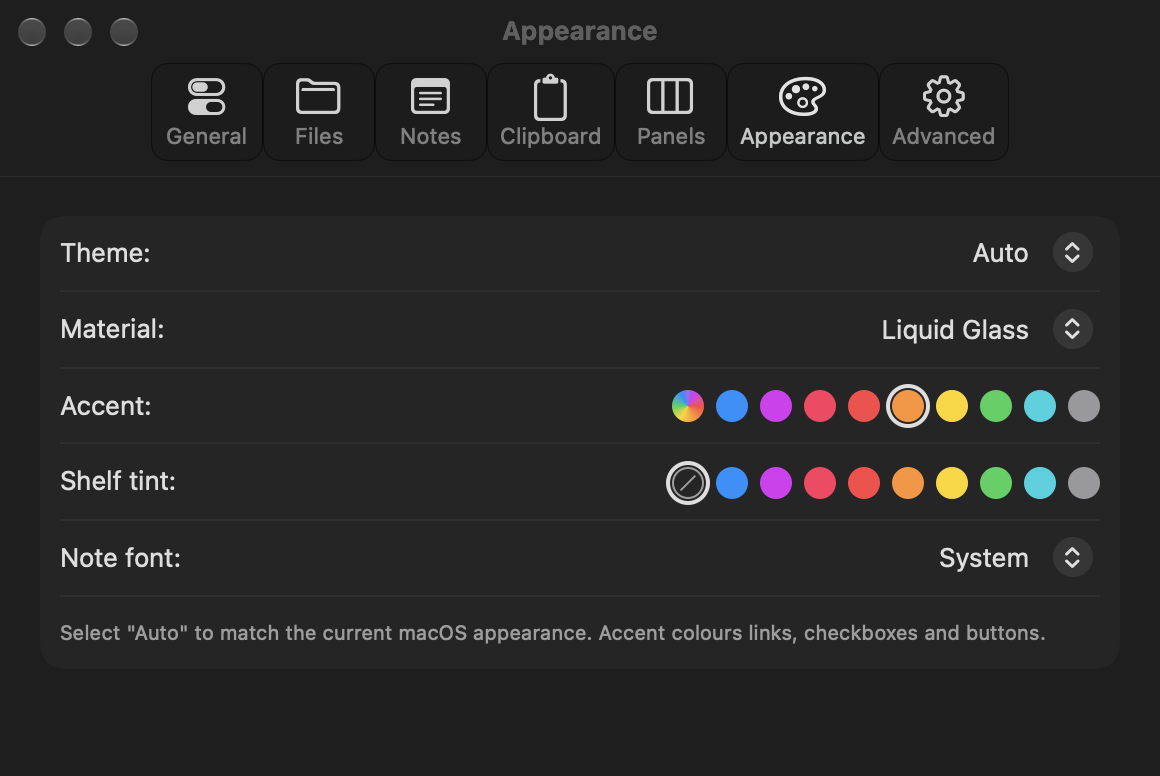Set Shelf tint to orange
Screen dimensions: 1160x776
click(x=908, y=483)
